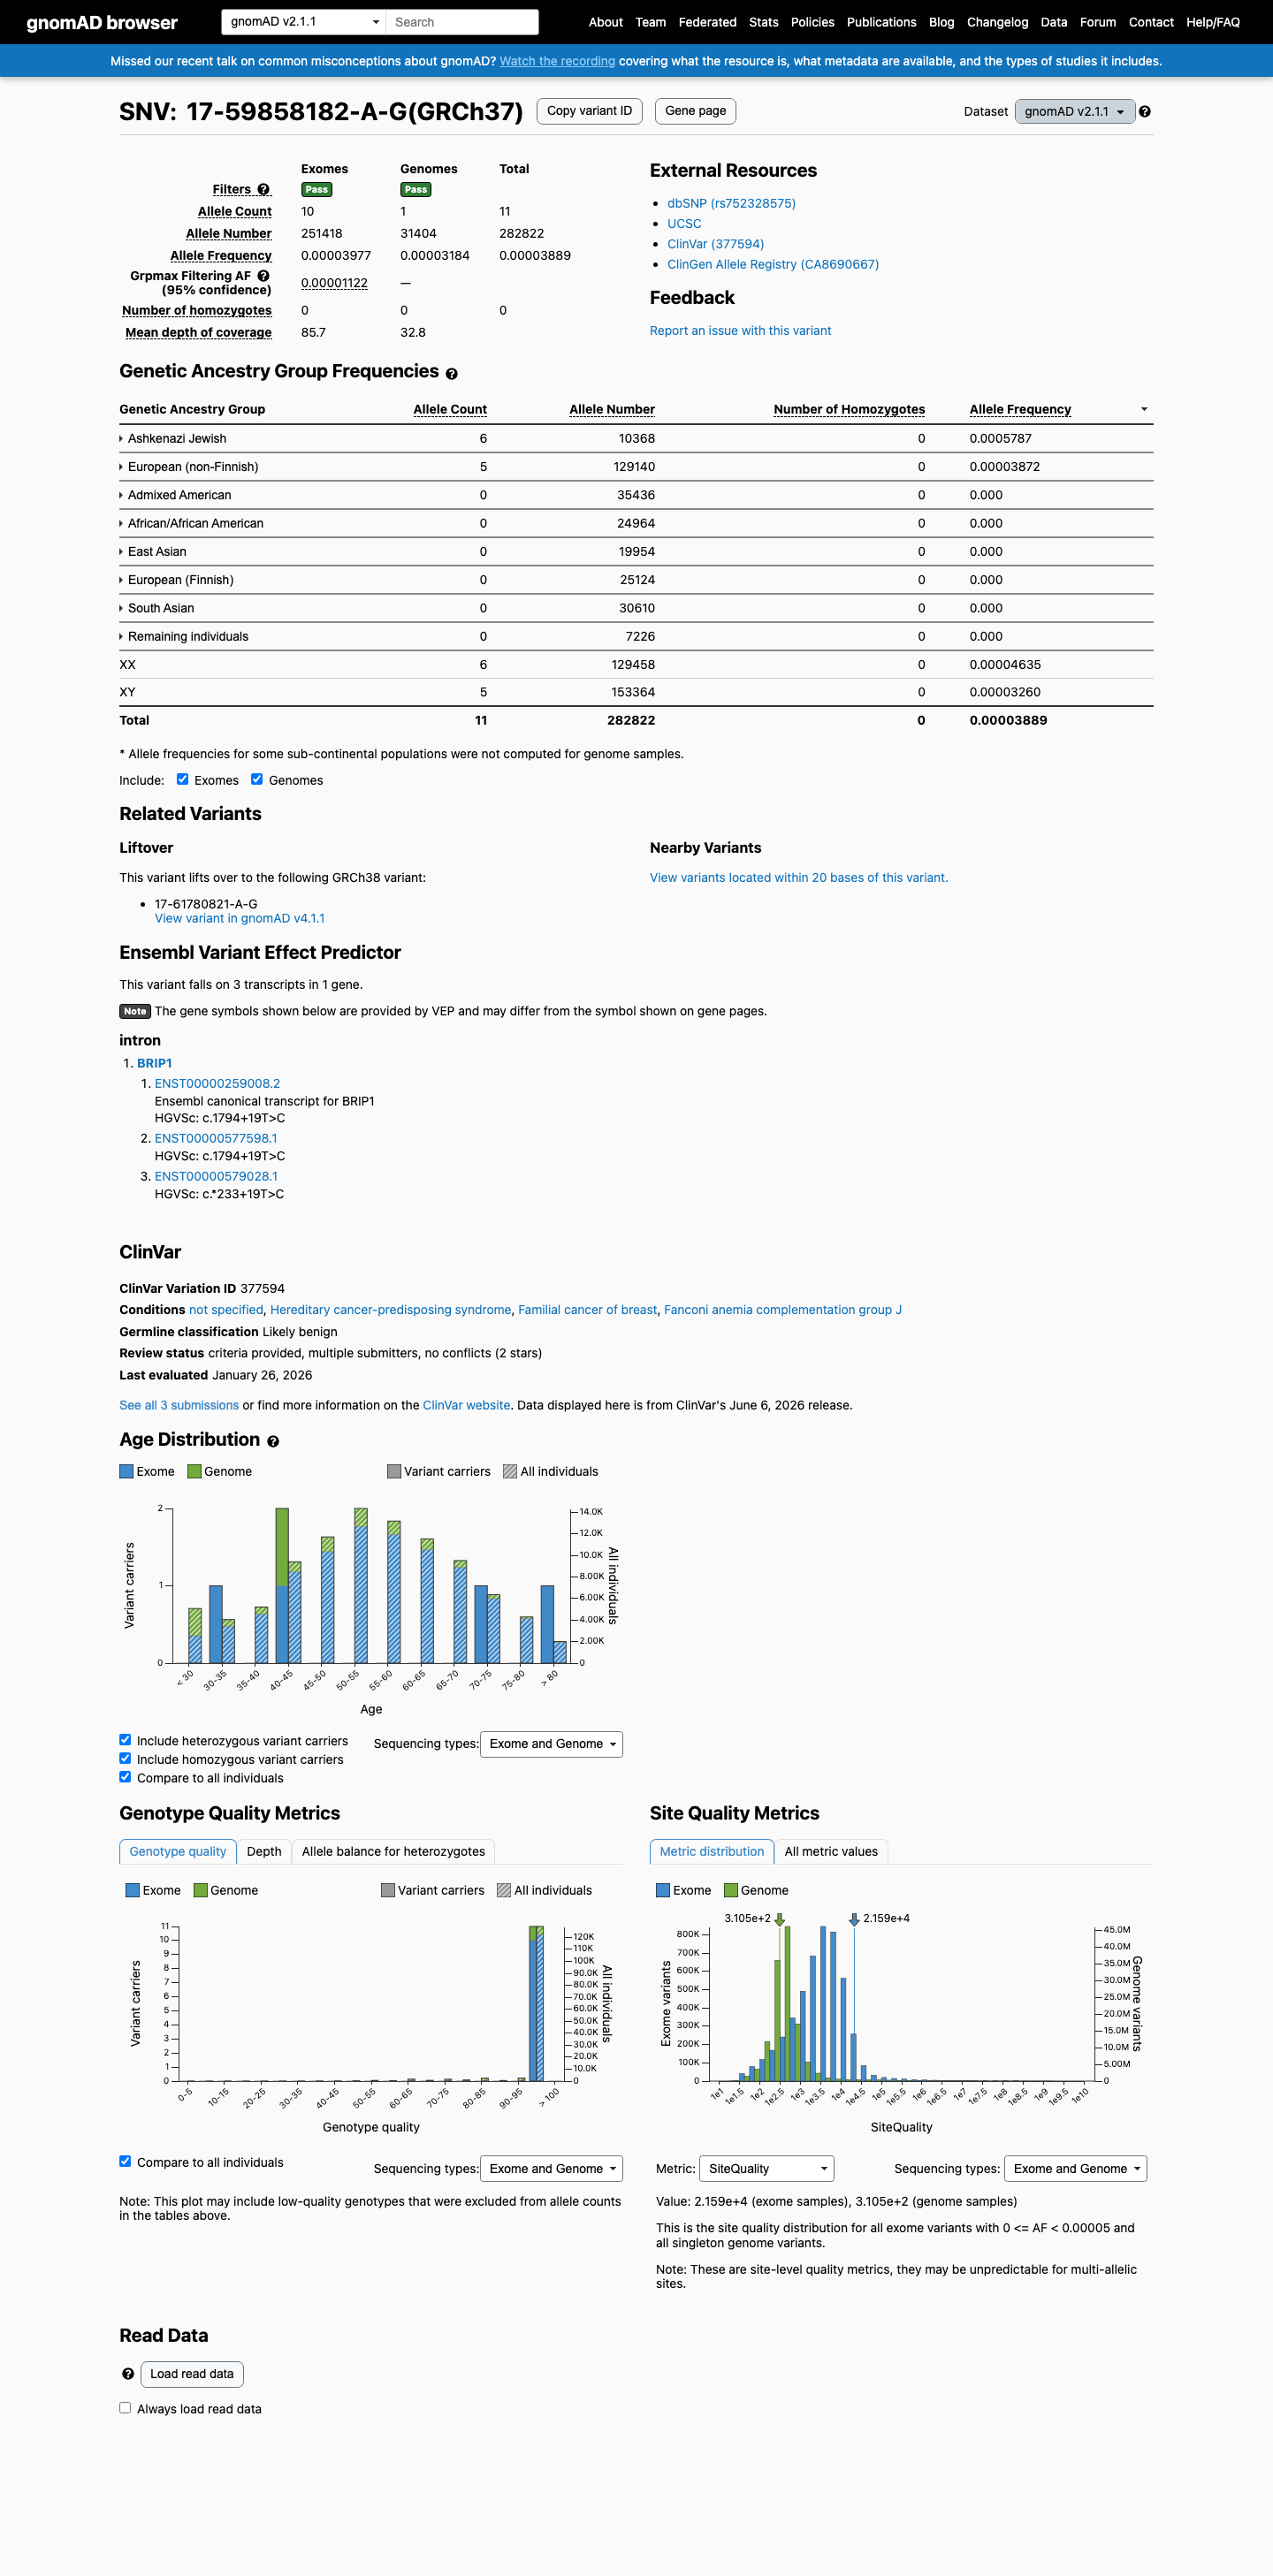This screenshot has height=2576, width=1273.
Task: Click Report an issue with this variant
Action: pyautogui.click(x=740, y=331)
